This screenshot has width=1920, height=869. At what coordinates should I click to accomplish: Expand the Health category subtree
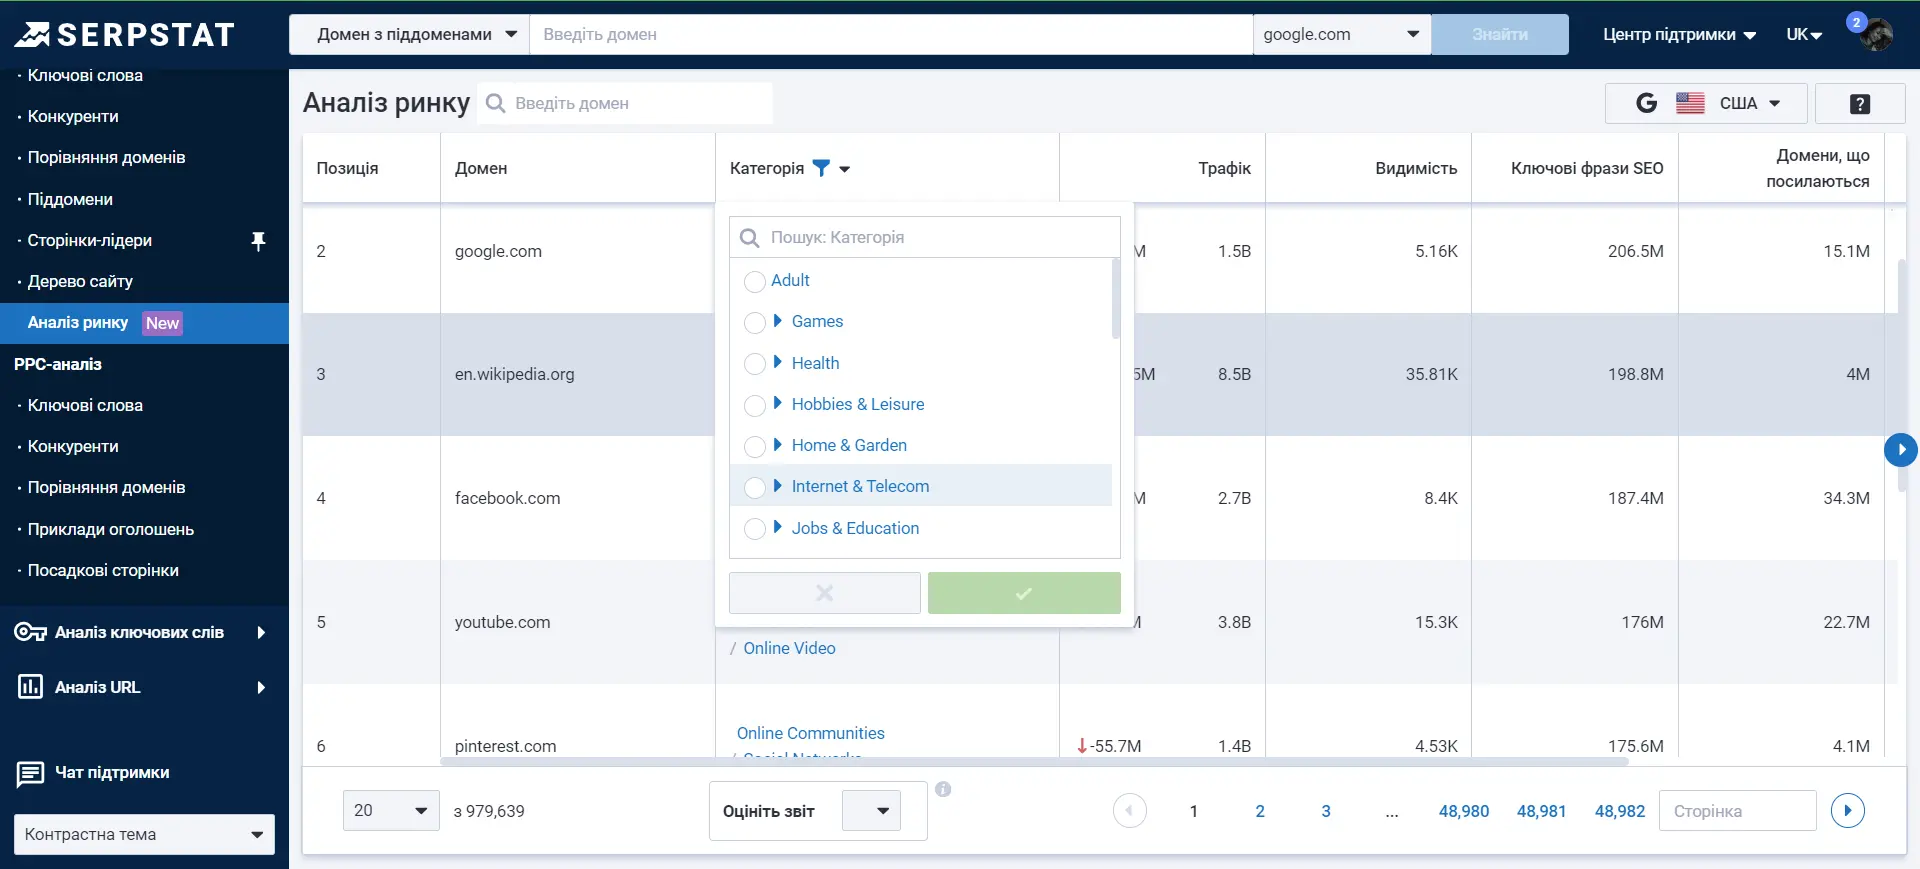[778, 362]
